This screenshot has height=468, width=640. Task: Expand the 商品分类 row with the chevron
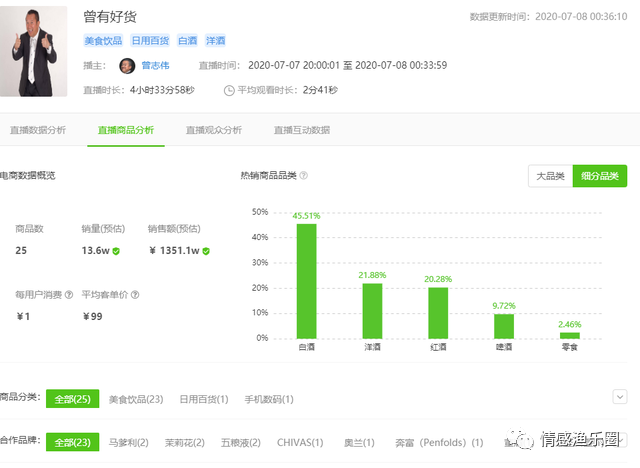point(620,397)
